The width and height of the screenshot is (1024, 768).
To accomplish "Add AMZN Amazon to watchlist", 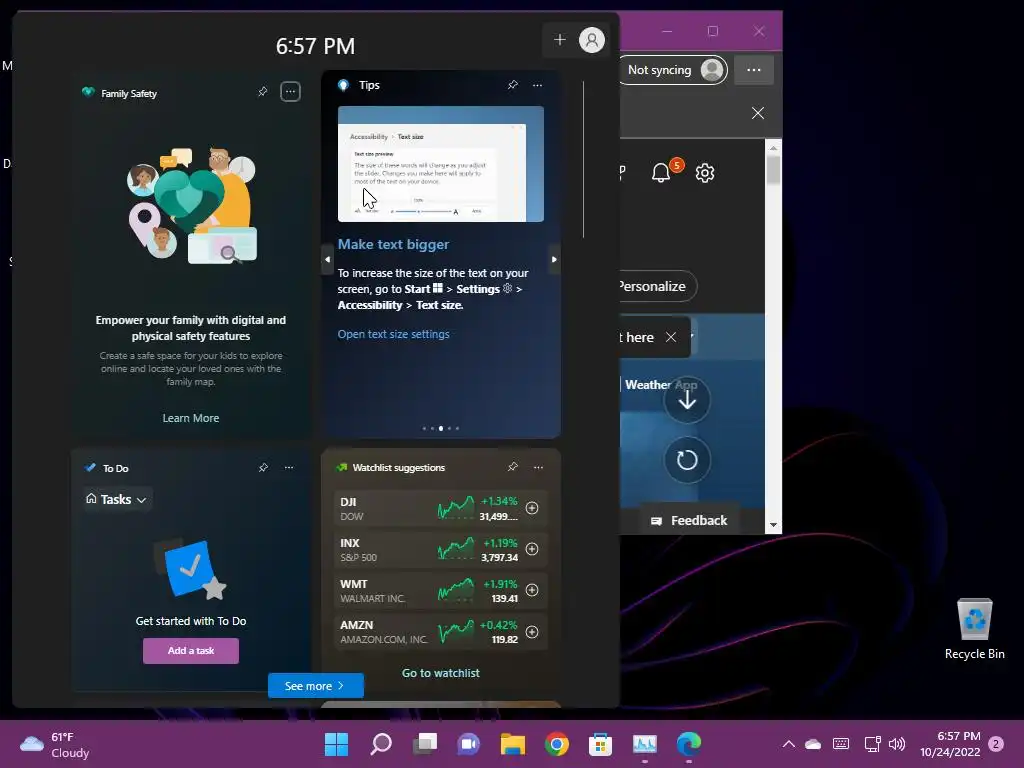I will [x=532, y=632].
